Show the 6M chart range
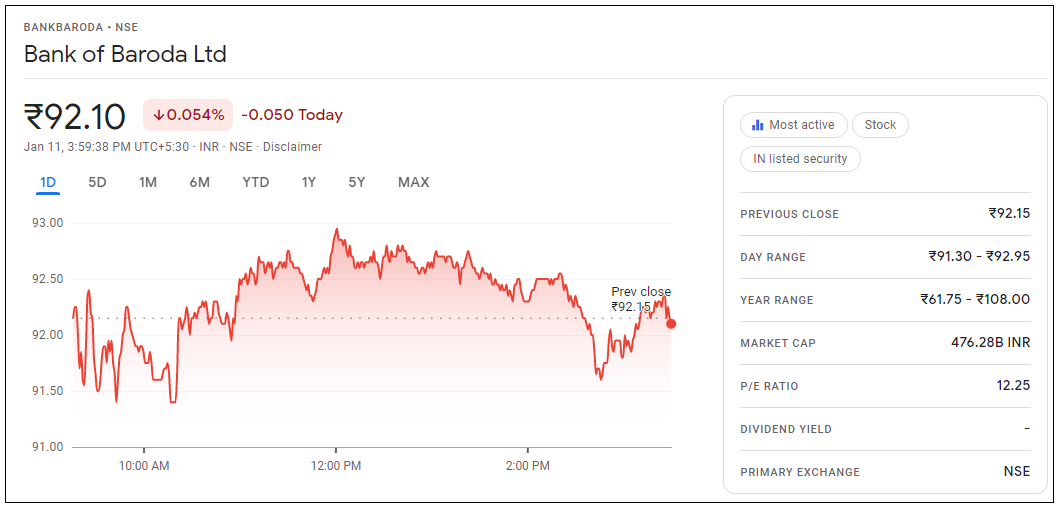The height and width of the screenshot is (512, 1062). [x=199, y=182]
